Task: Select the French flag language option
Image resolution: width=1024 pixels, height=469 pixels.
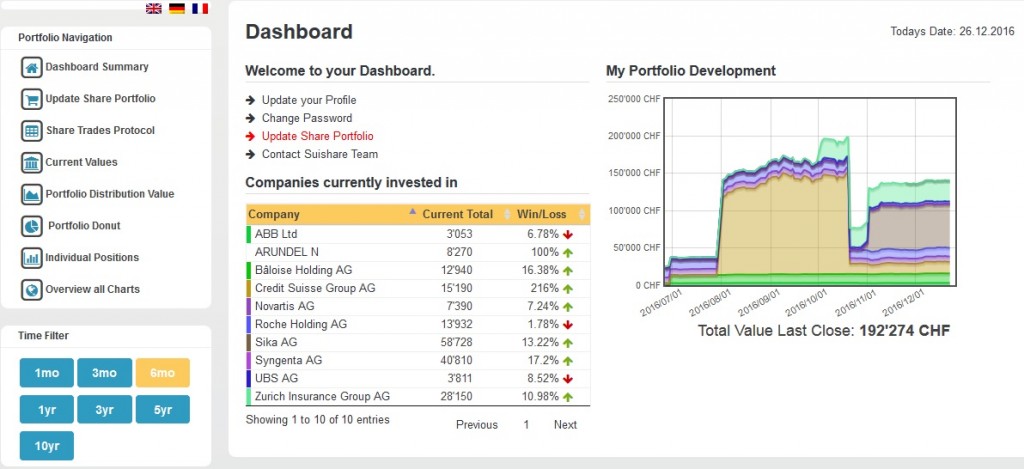Action: [x=200, y=8]
